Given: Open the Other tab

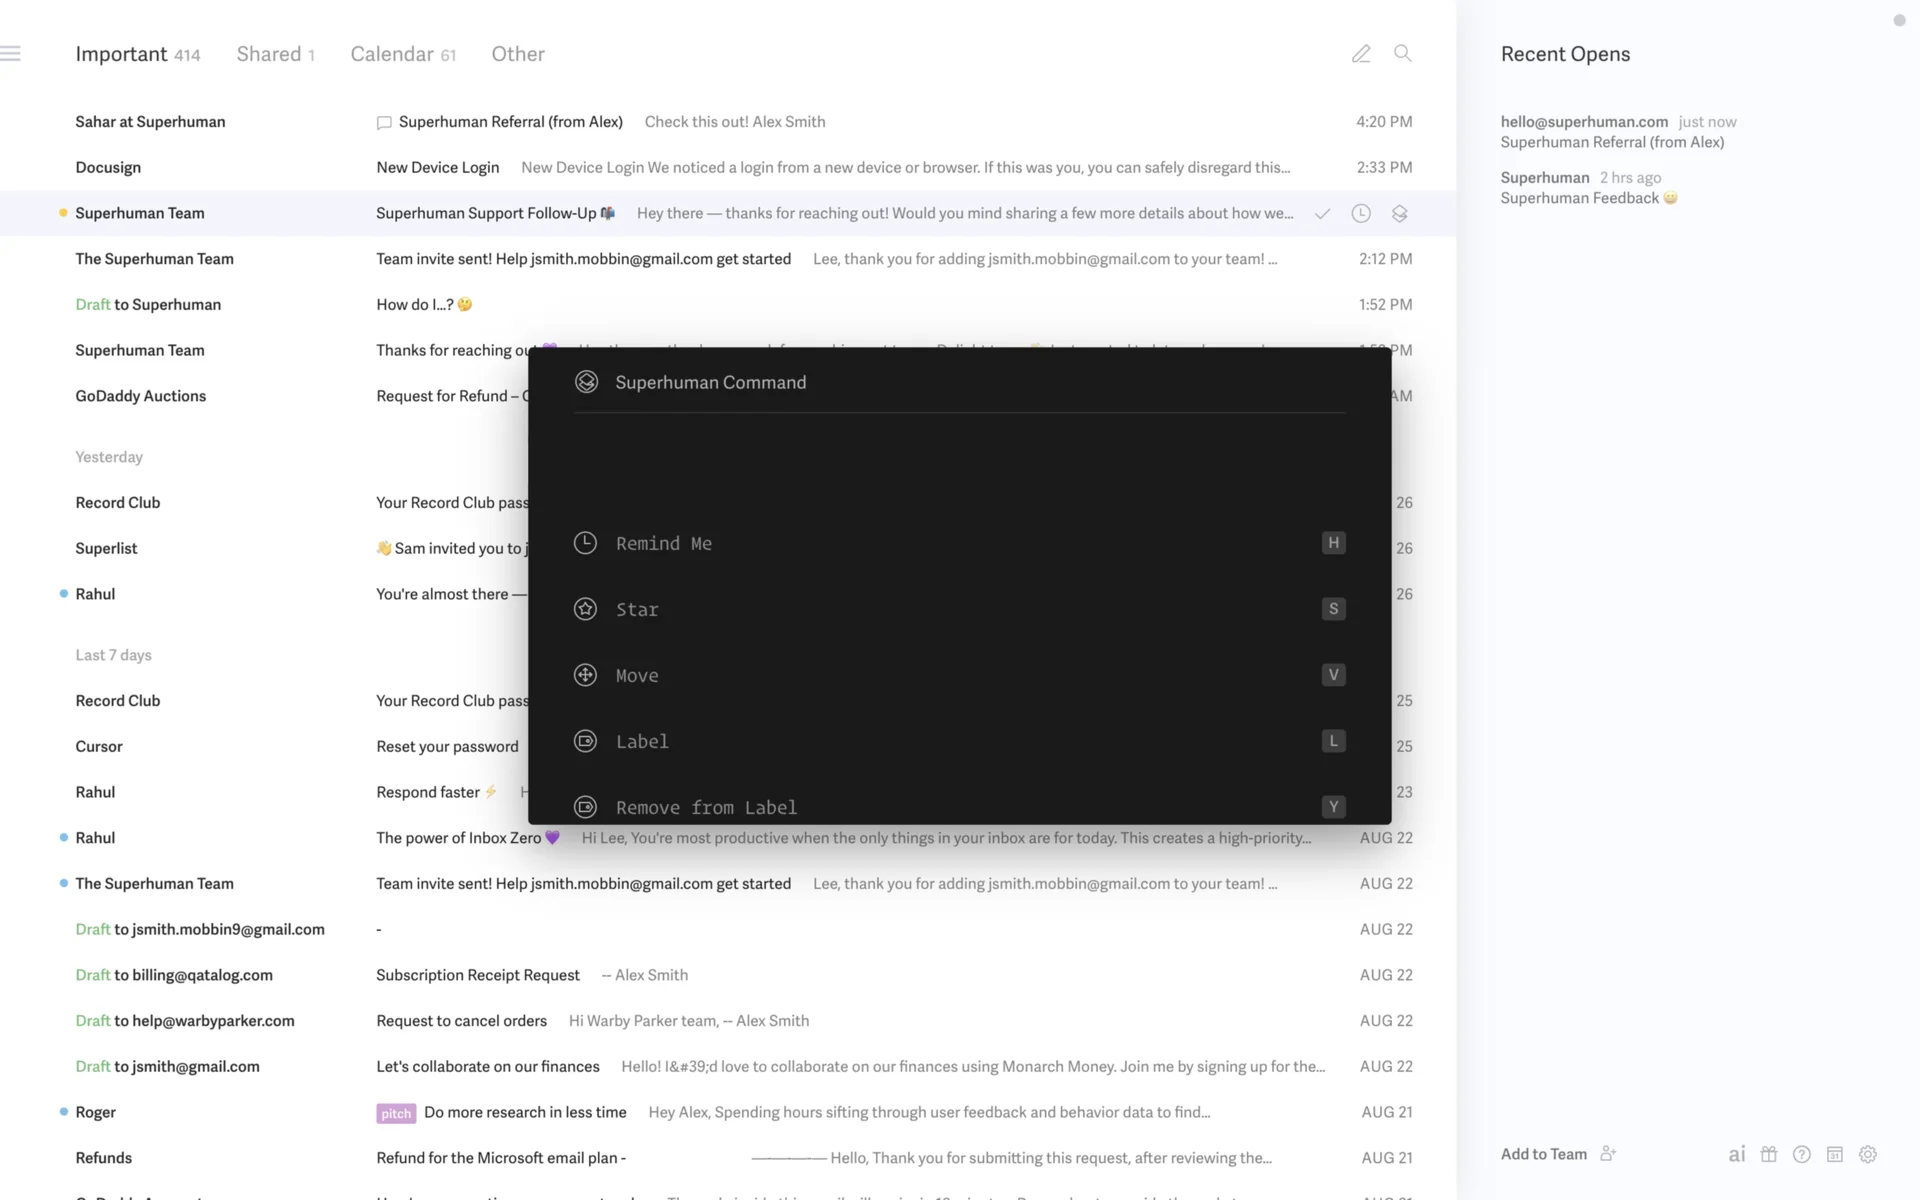Looking at the screenshot, I should point(518,54).
